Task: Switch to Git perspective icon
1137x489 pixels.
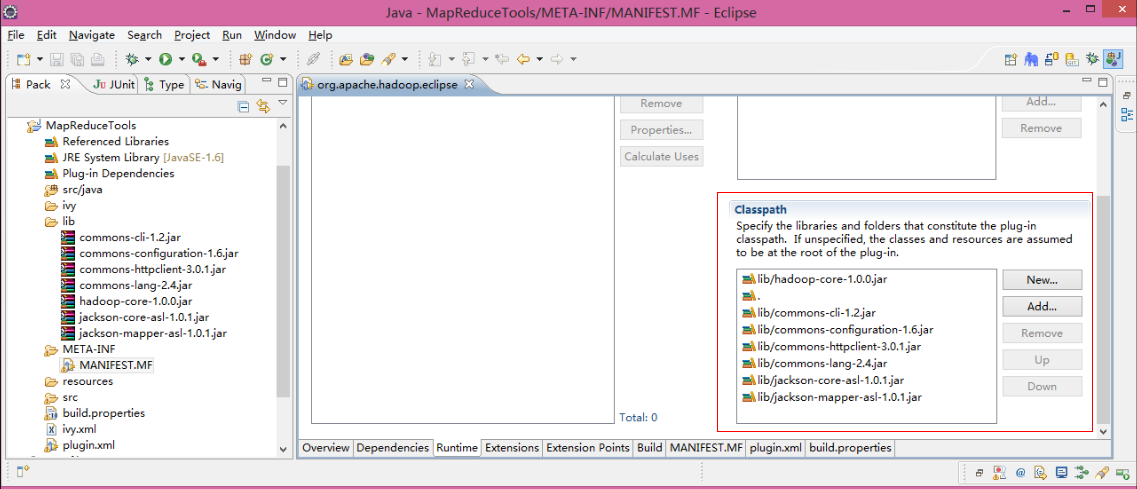Action: tap(1072, 59)
